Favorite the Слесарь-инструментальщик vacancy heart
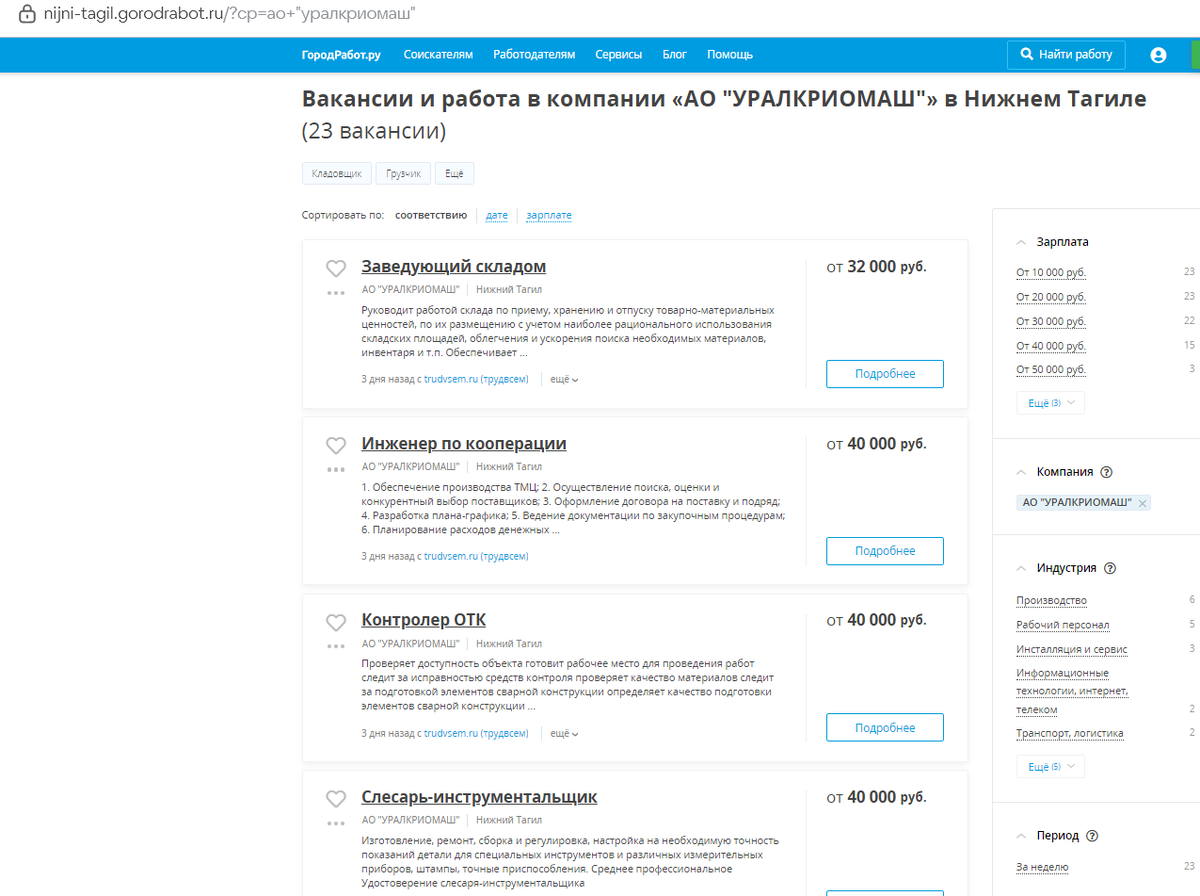The image size is (1200, 896). tap(336, 799)
